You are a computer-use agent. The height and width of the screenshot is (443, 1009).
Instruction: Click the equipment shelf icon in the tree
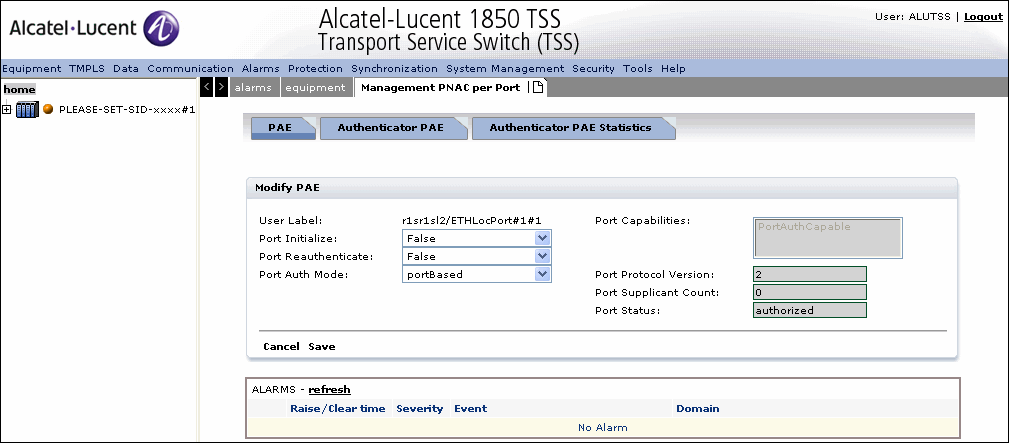tap(27, 109)
